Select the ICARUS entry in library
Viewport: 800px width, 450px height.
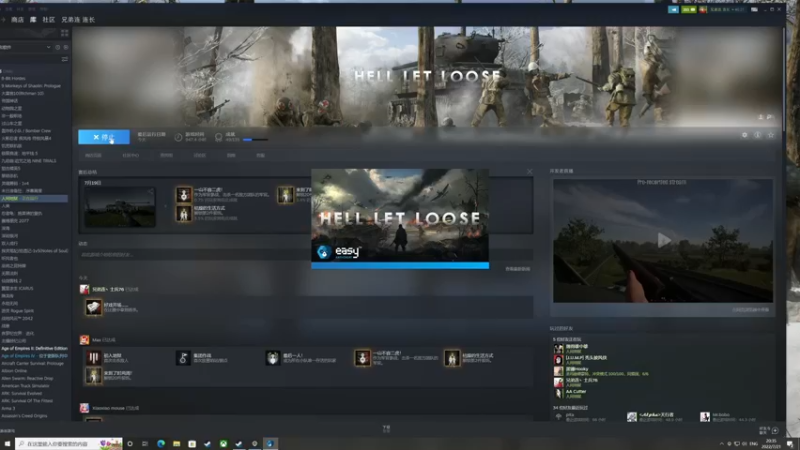point(18,288)
